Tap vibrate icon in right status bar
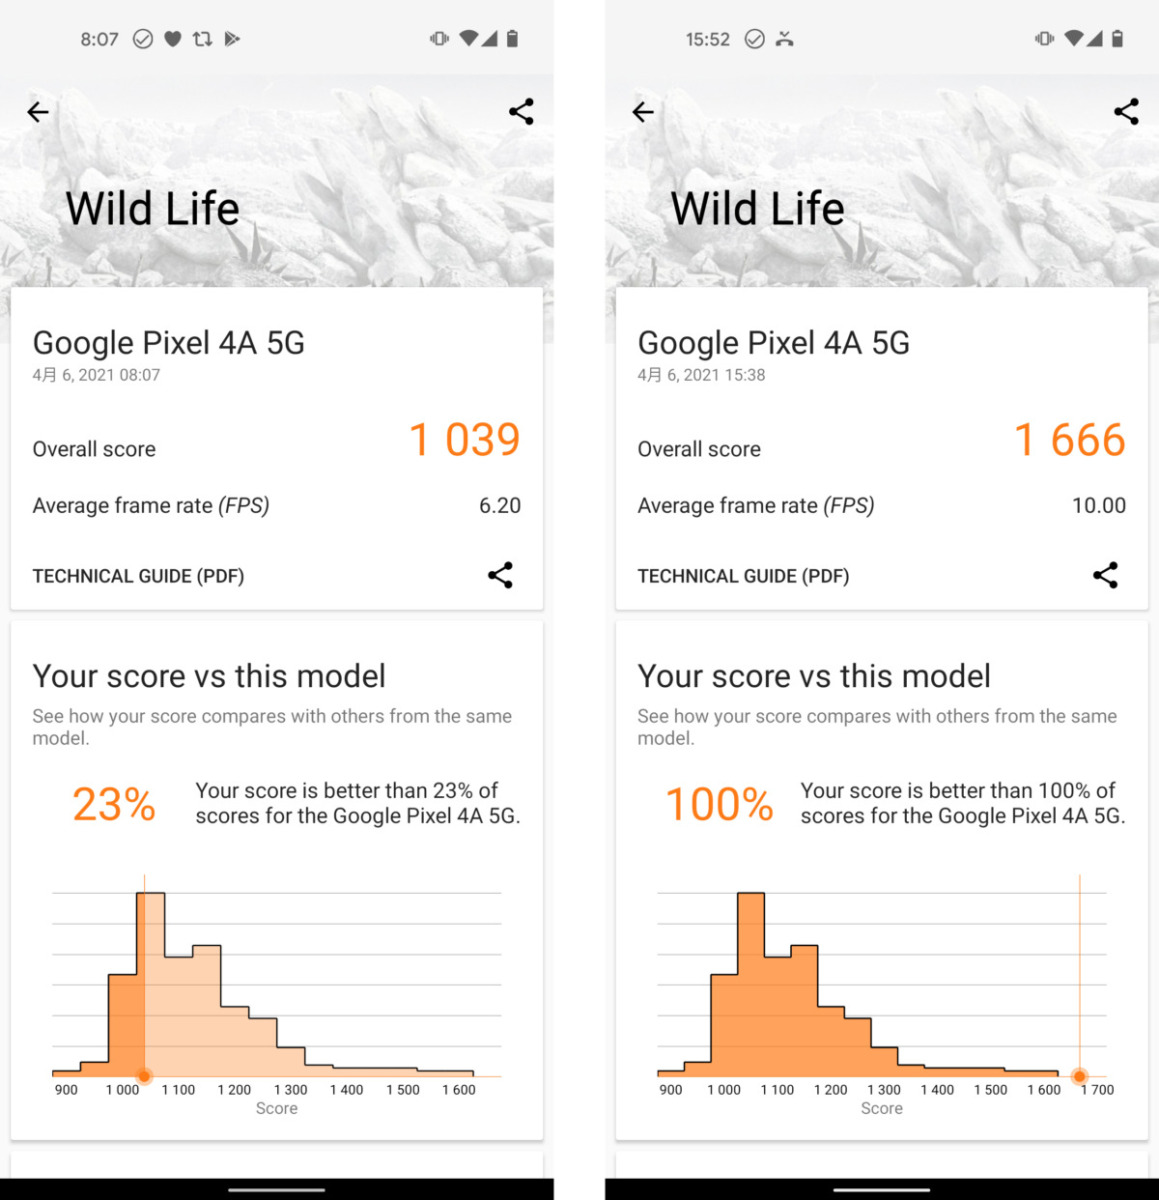Image resolution: width=1159 pixels, height=1200 pixels. (1044, 39)
